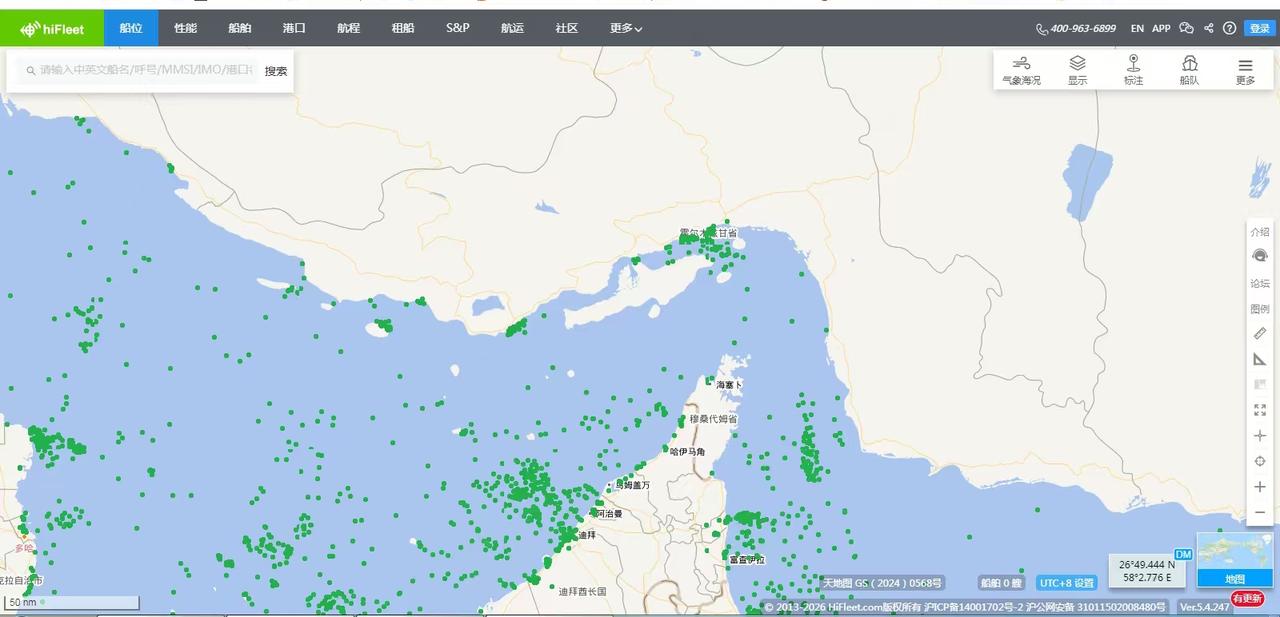Expand the 更多 dropdown in navigation bar
1280x617 pixels.
click(626, 28)
